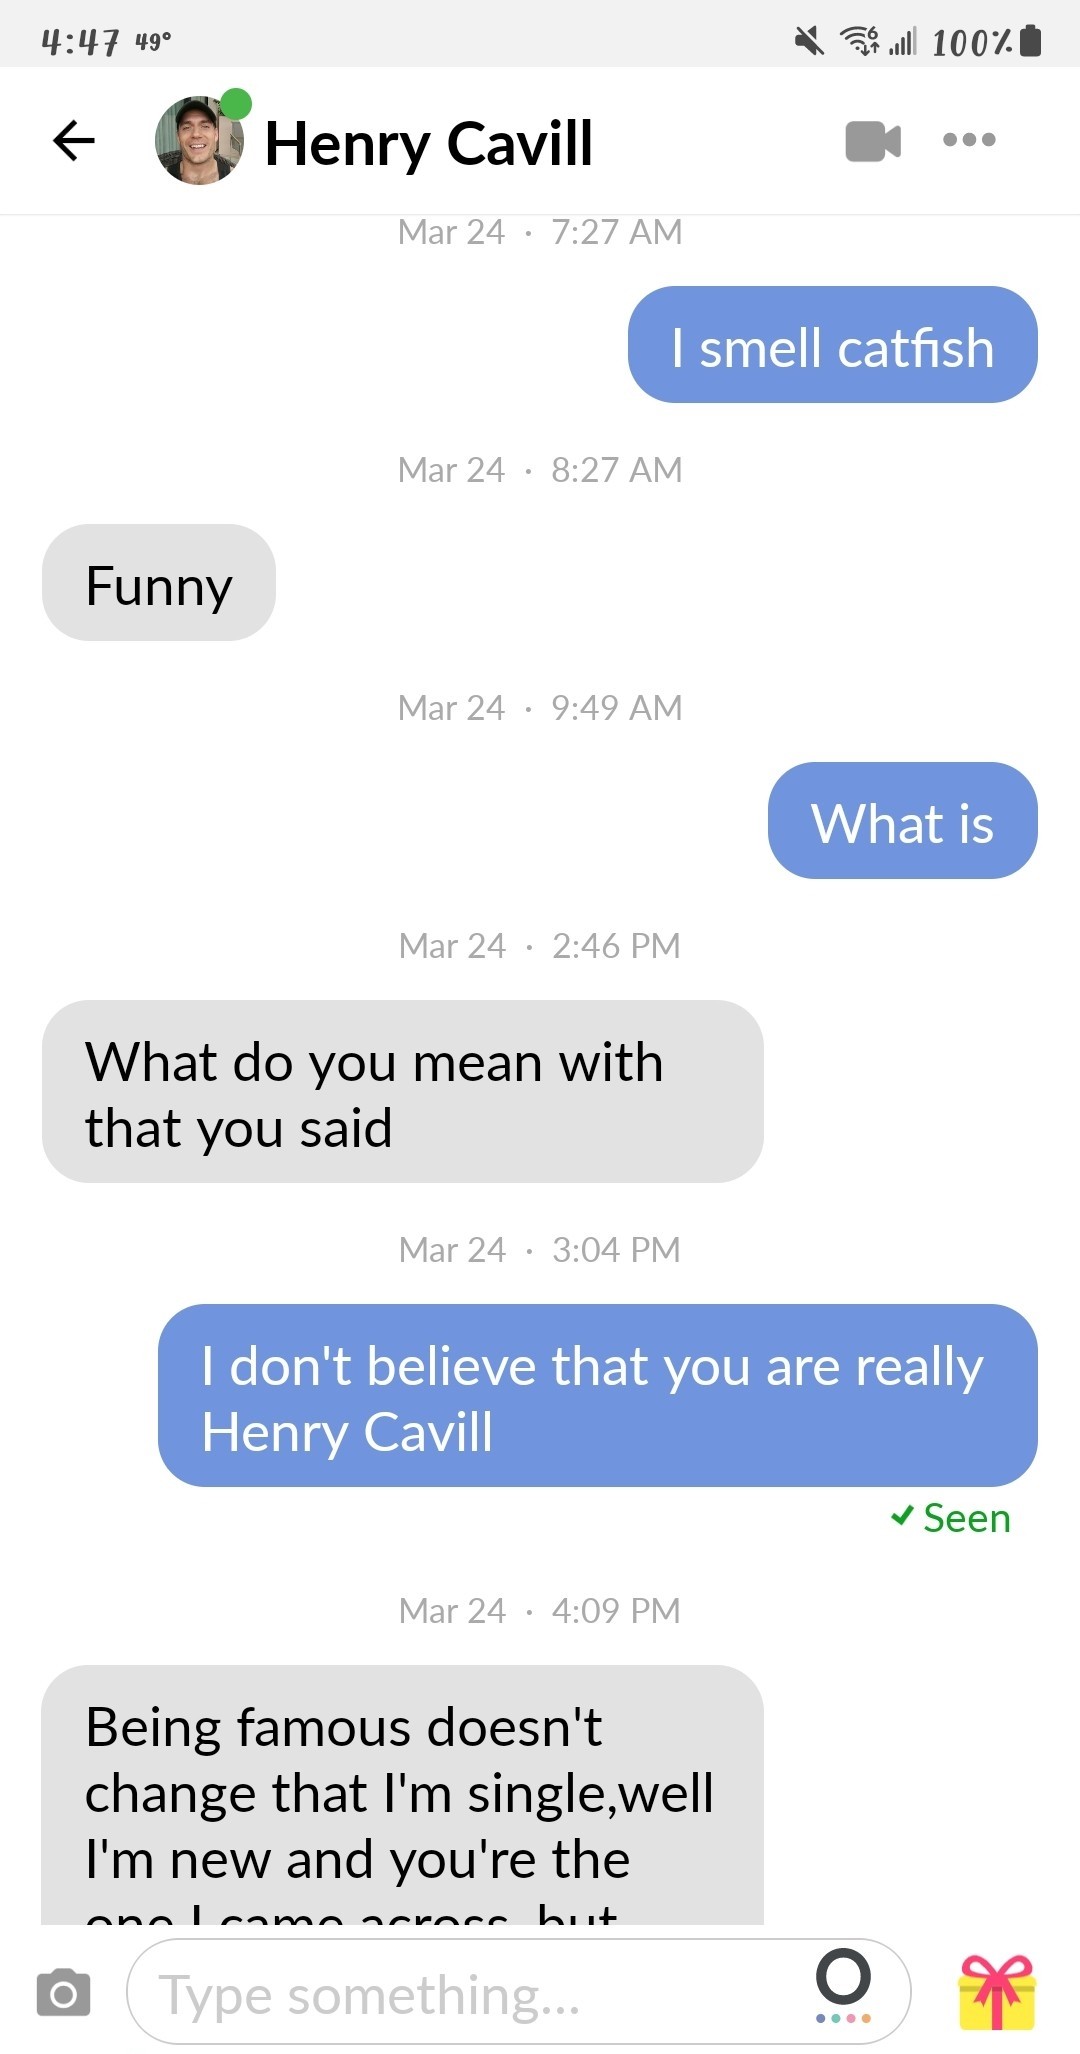Open camera to attach a photo
Screen dimensions: 1080x2054
pos(63,1992)
